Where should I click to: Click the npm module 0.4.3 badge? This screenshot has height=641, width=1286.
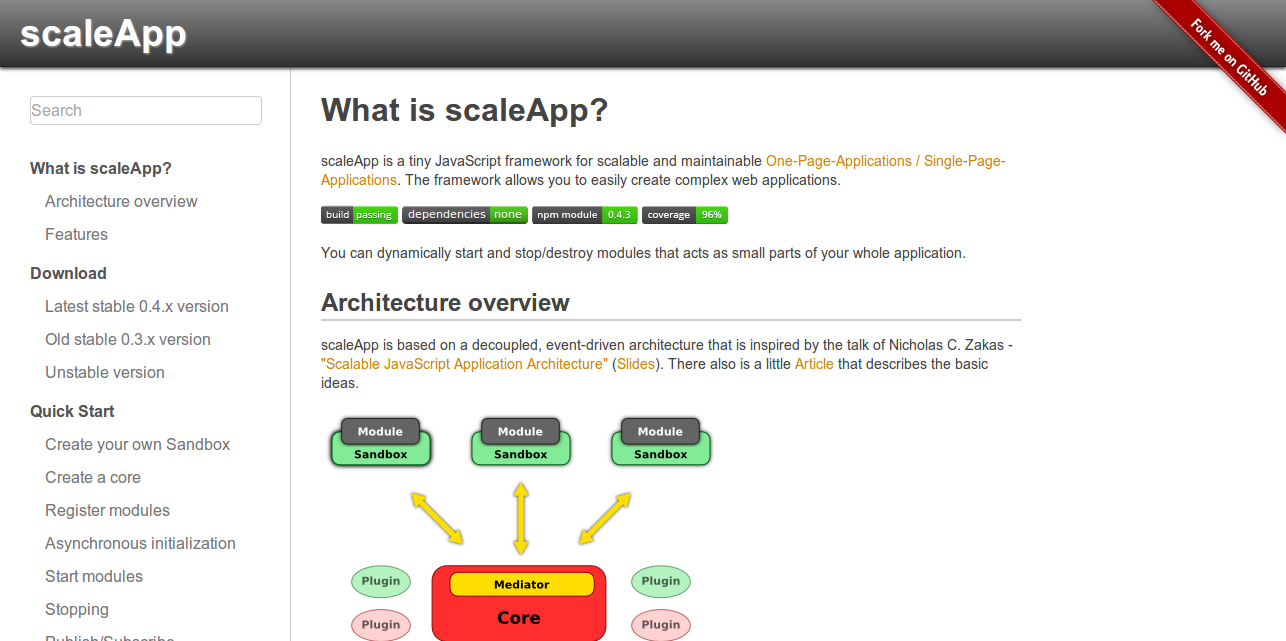(x=584, y=215)
